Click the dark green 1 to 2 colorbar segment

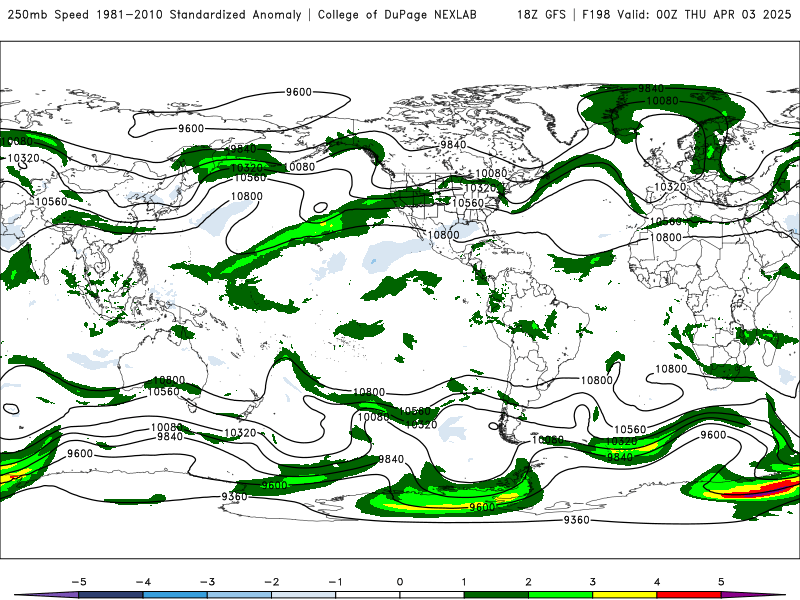(496, 595)
